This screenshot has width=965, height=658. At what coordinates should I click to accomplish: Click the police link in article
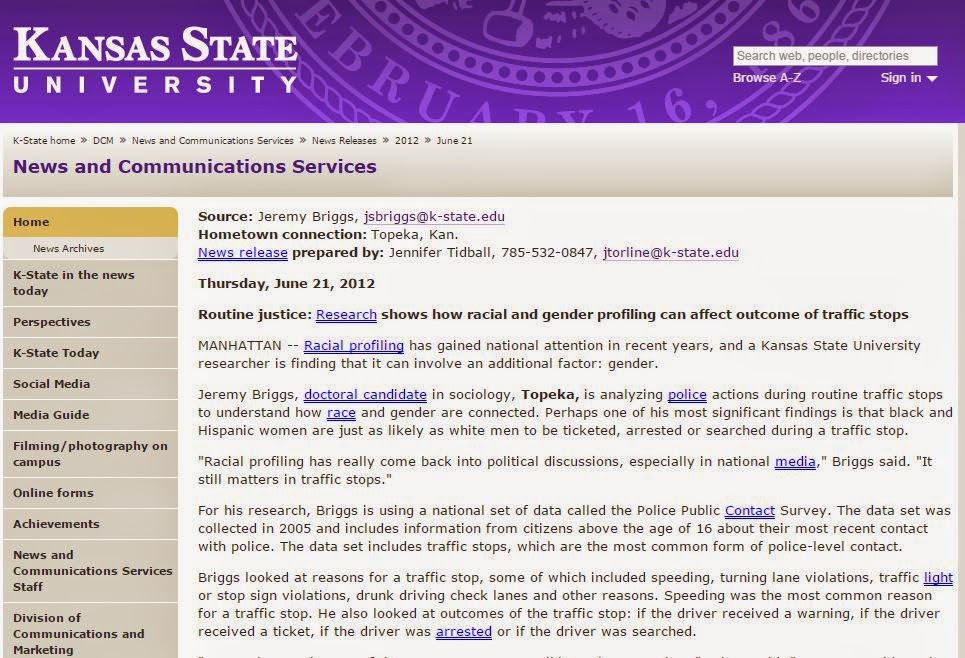coord(687,395)
